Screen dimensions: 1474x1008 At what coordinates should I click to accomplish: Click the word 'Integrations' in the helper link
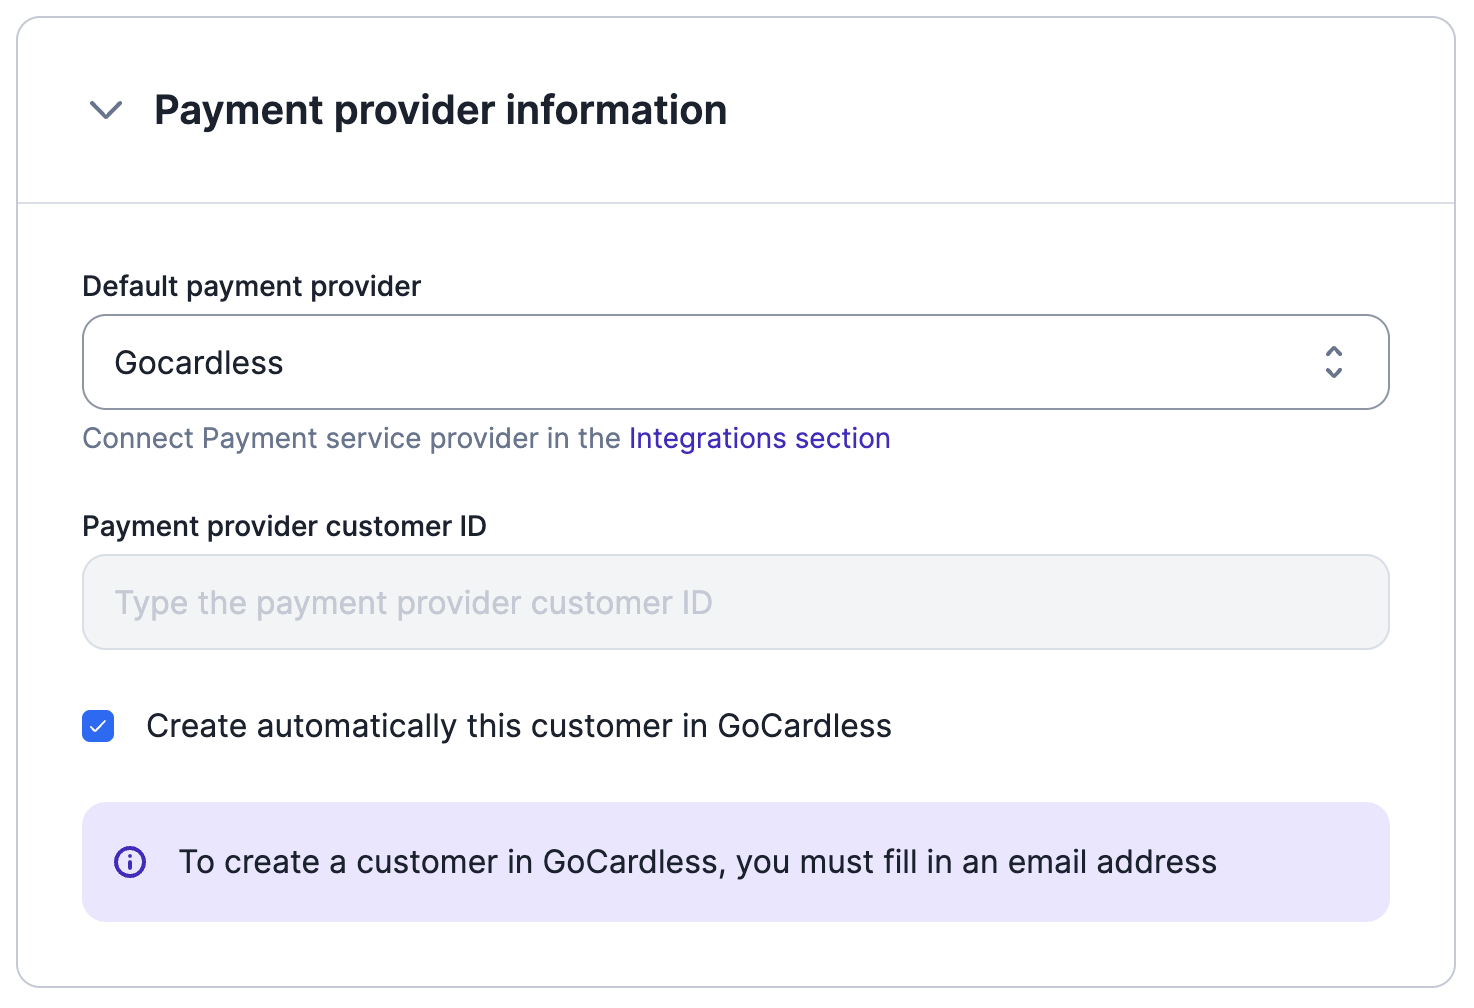pos(708,438)
